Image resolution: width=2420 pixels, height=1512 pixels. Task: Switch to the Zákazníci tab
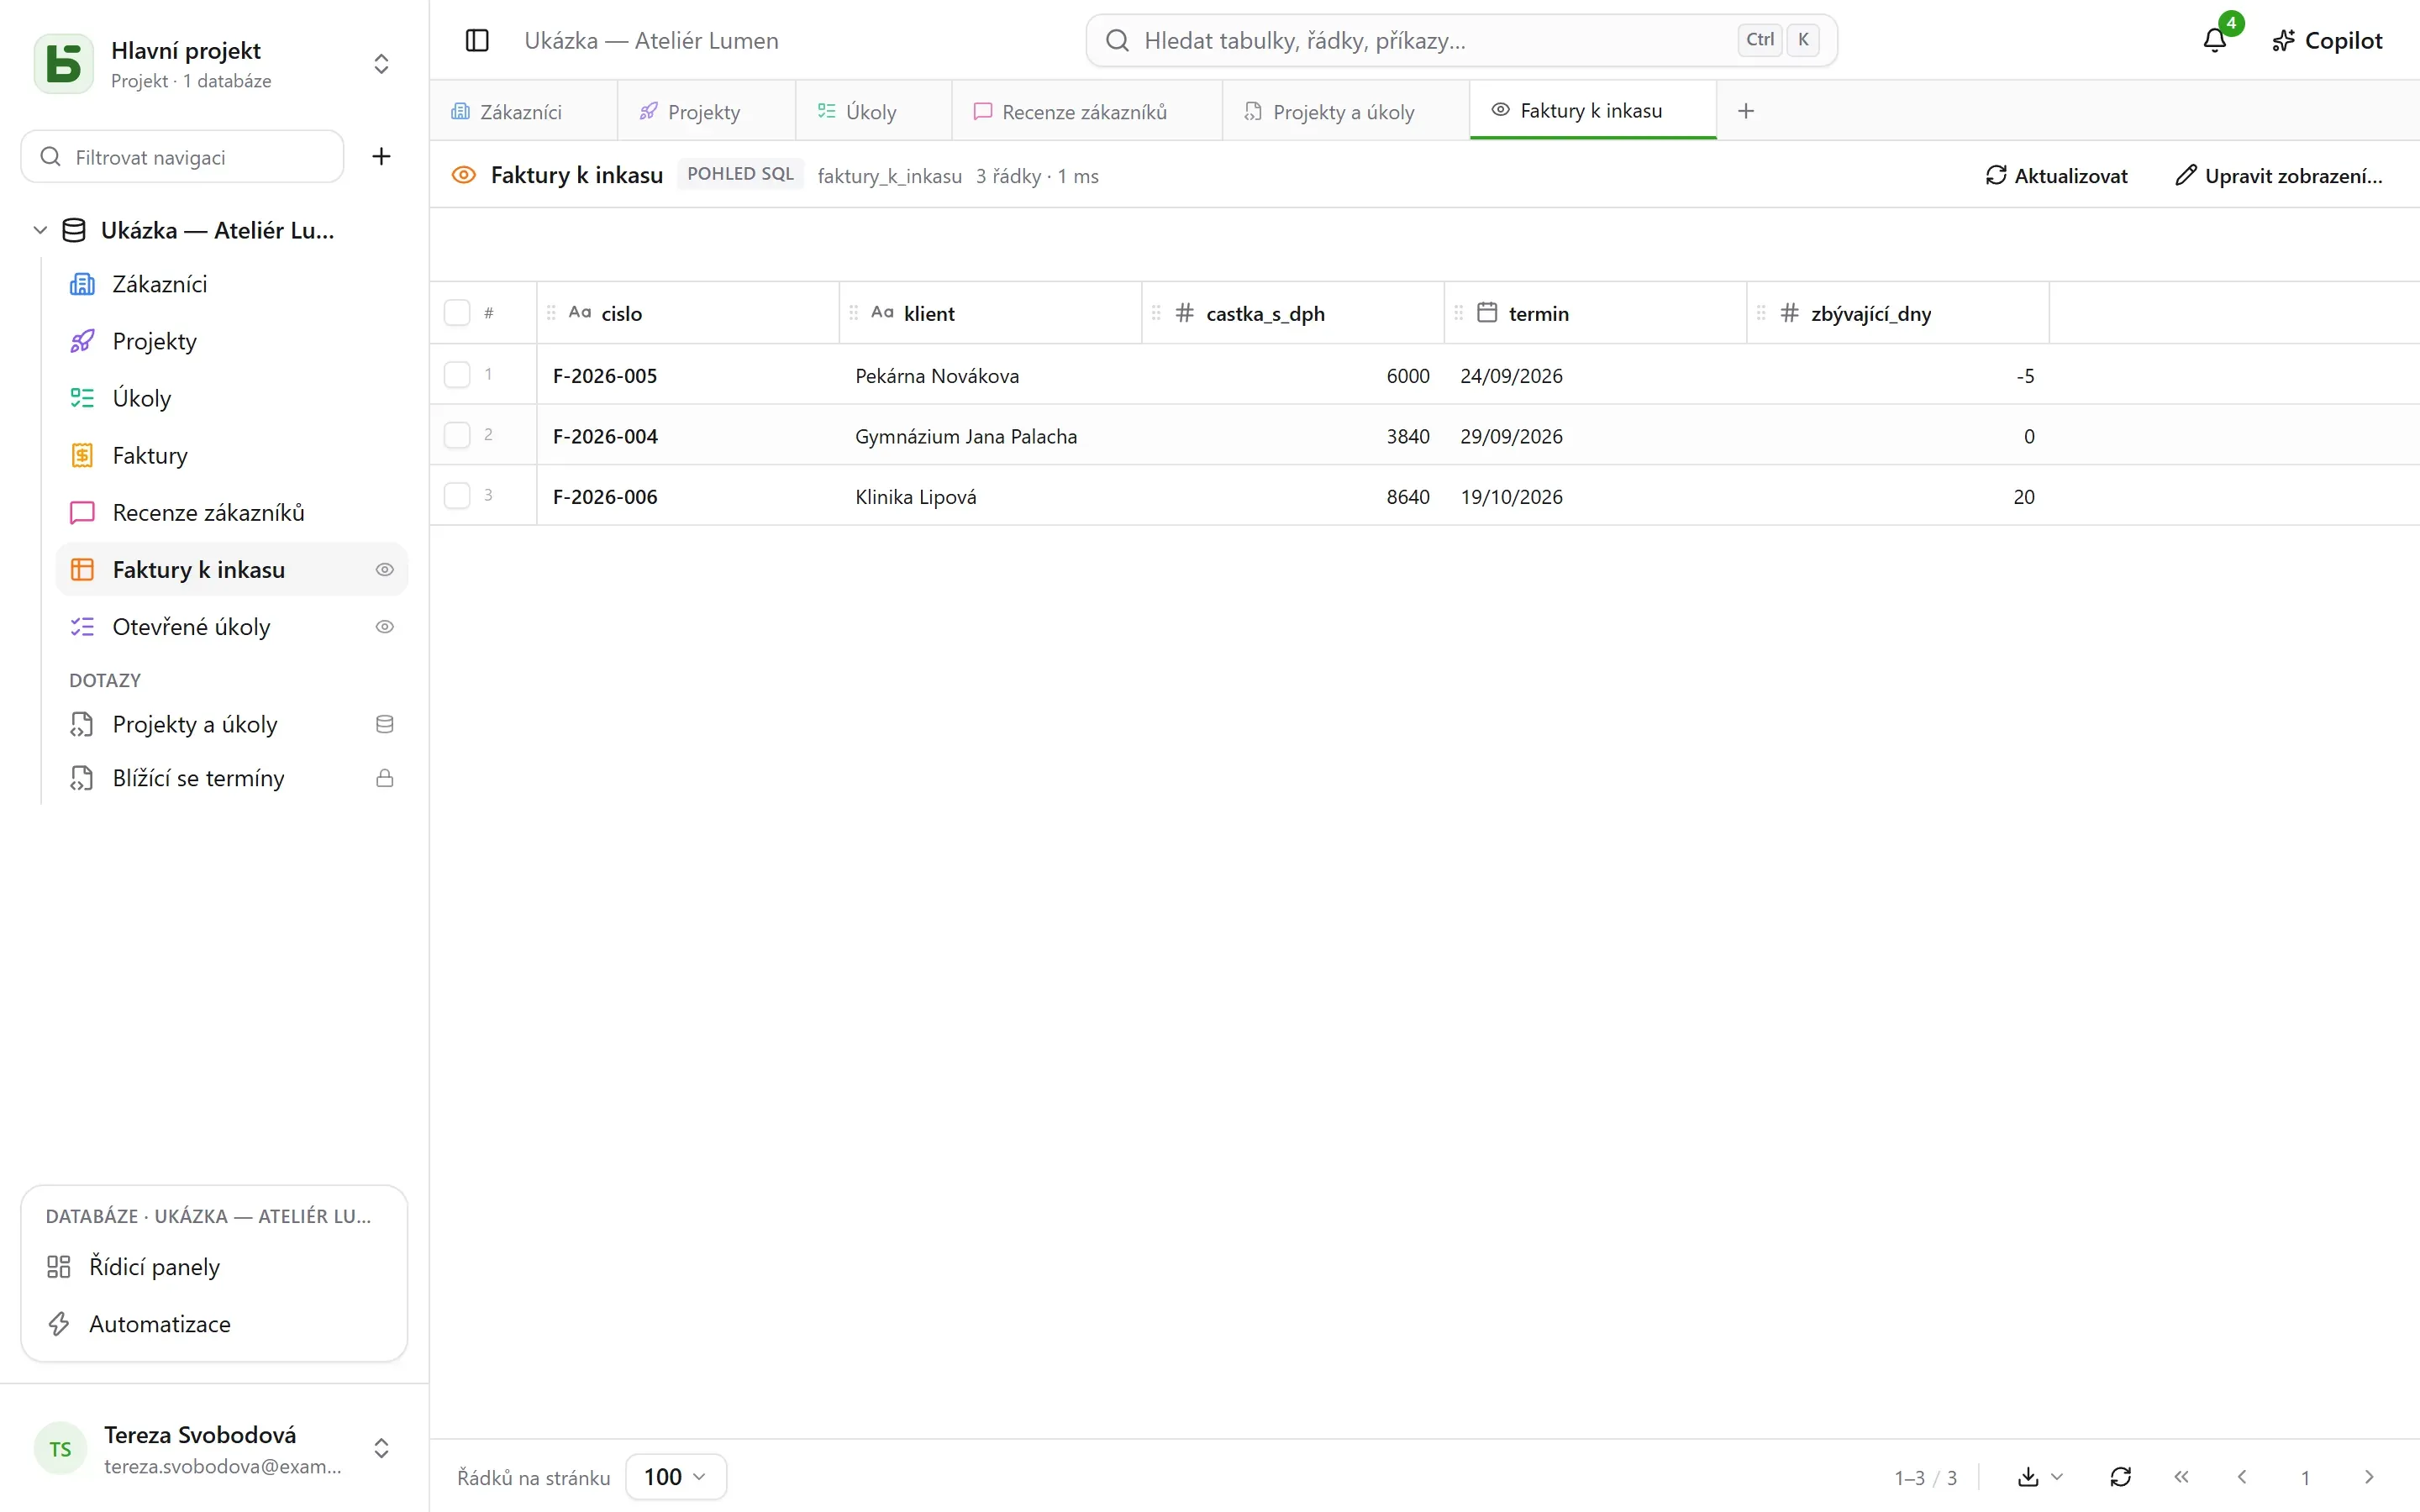tap(523, 111)
